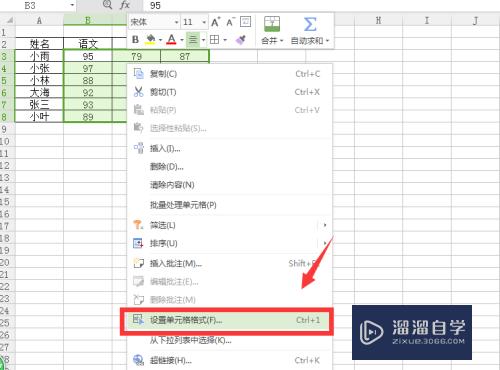Click the merge cells icon
The height and width of the screenshot is (370, 500).
coord(272,24)
